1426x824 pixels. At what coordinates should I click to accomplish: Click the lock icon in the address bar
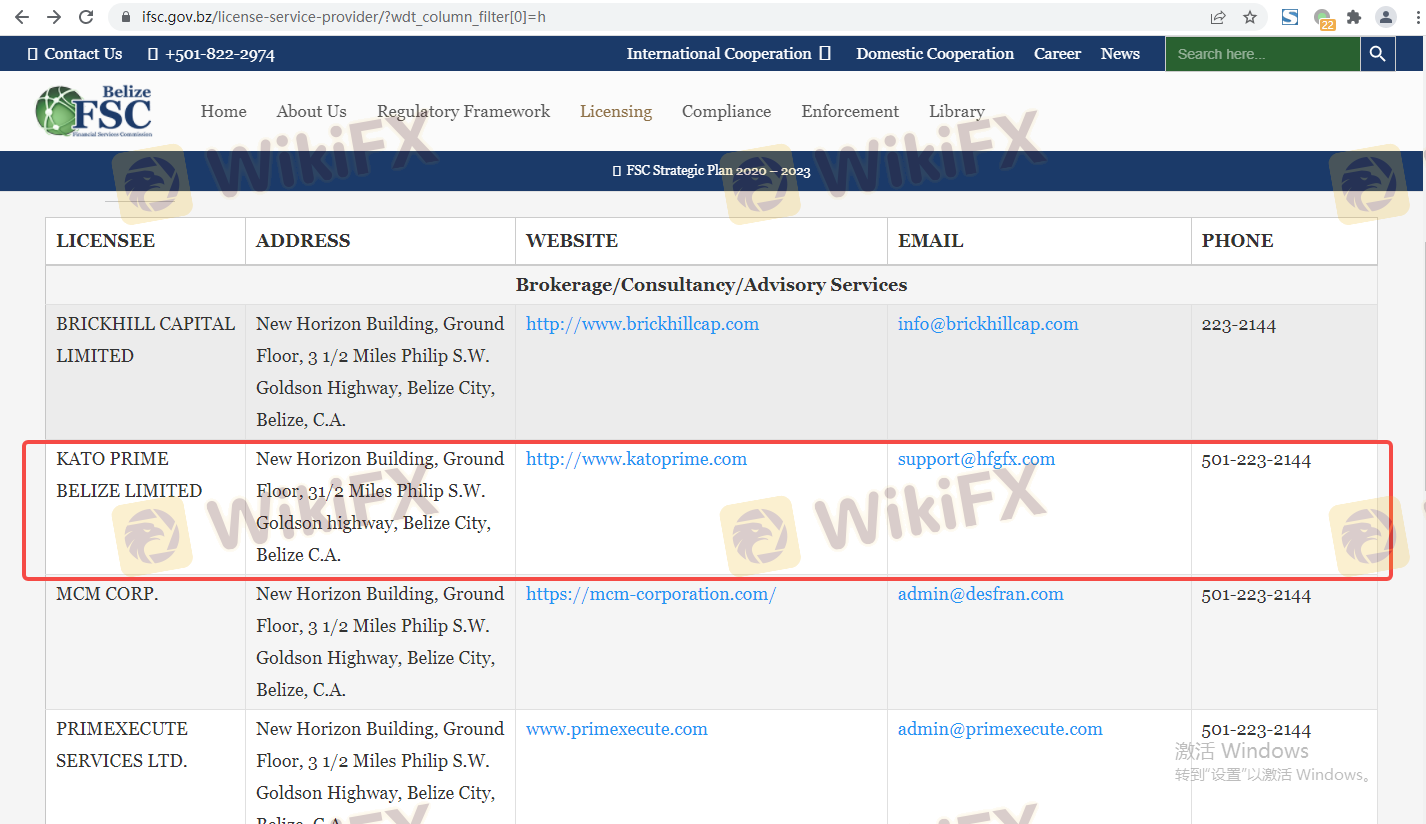[126, 17]
